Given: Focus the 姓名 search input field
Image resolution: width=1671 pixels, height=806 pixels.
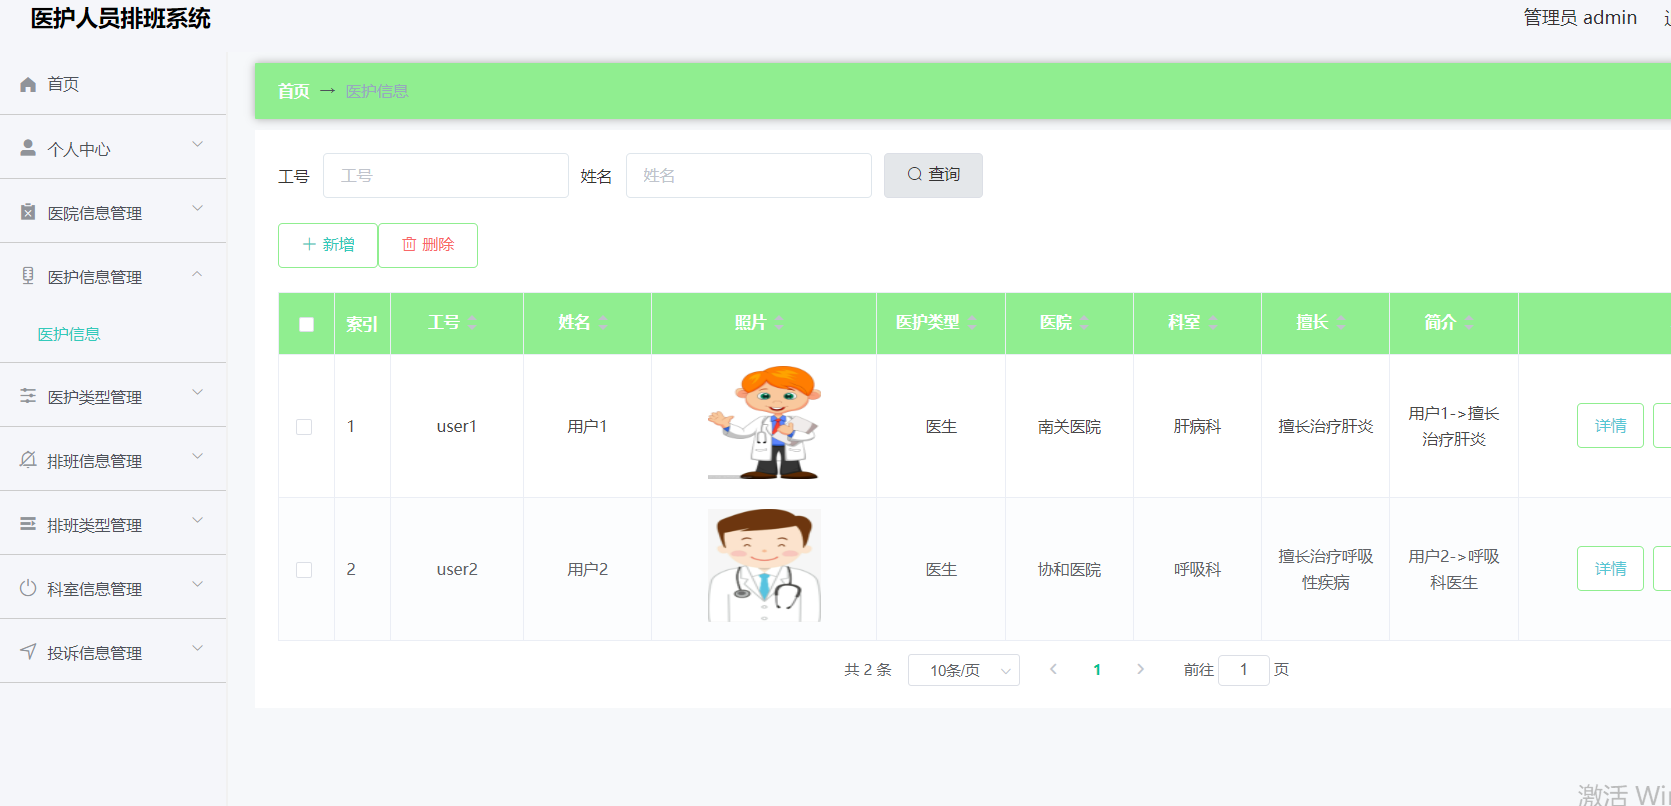Looking at the screenshot, I should pyautogui.click(x=749, y=175).
